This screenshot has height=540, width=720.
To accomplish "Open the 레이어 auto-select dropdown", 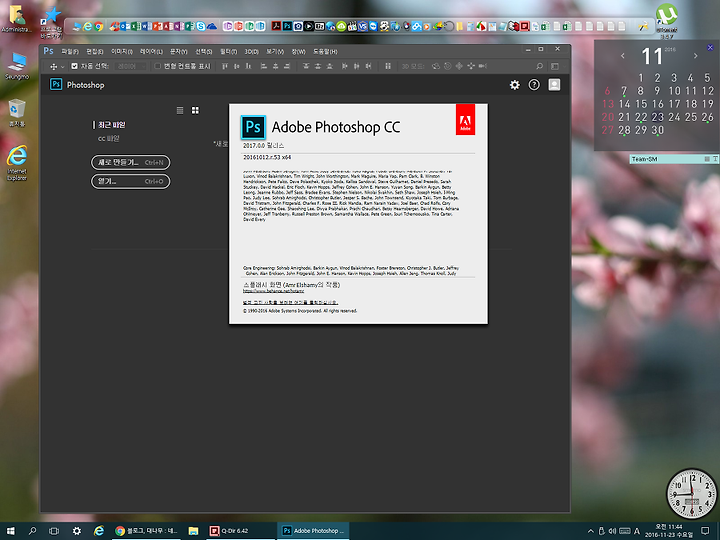I will pos(130,67).
